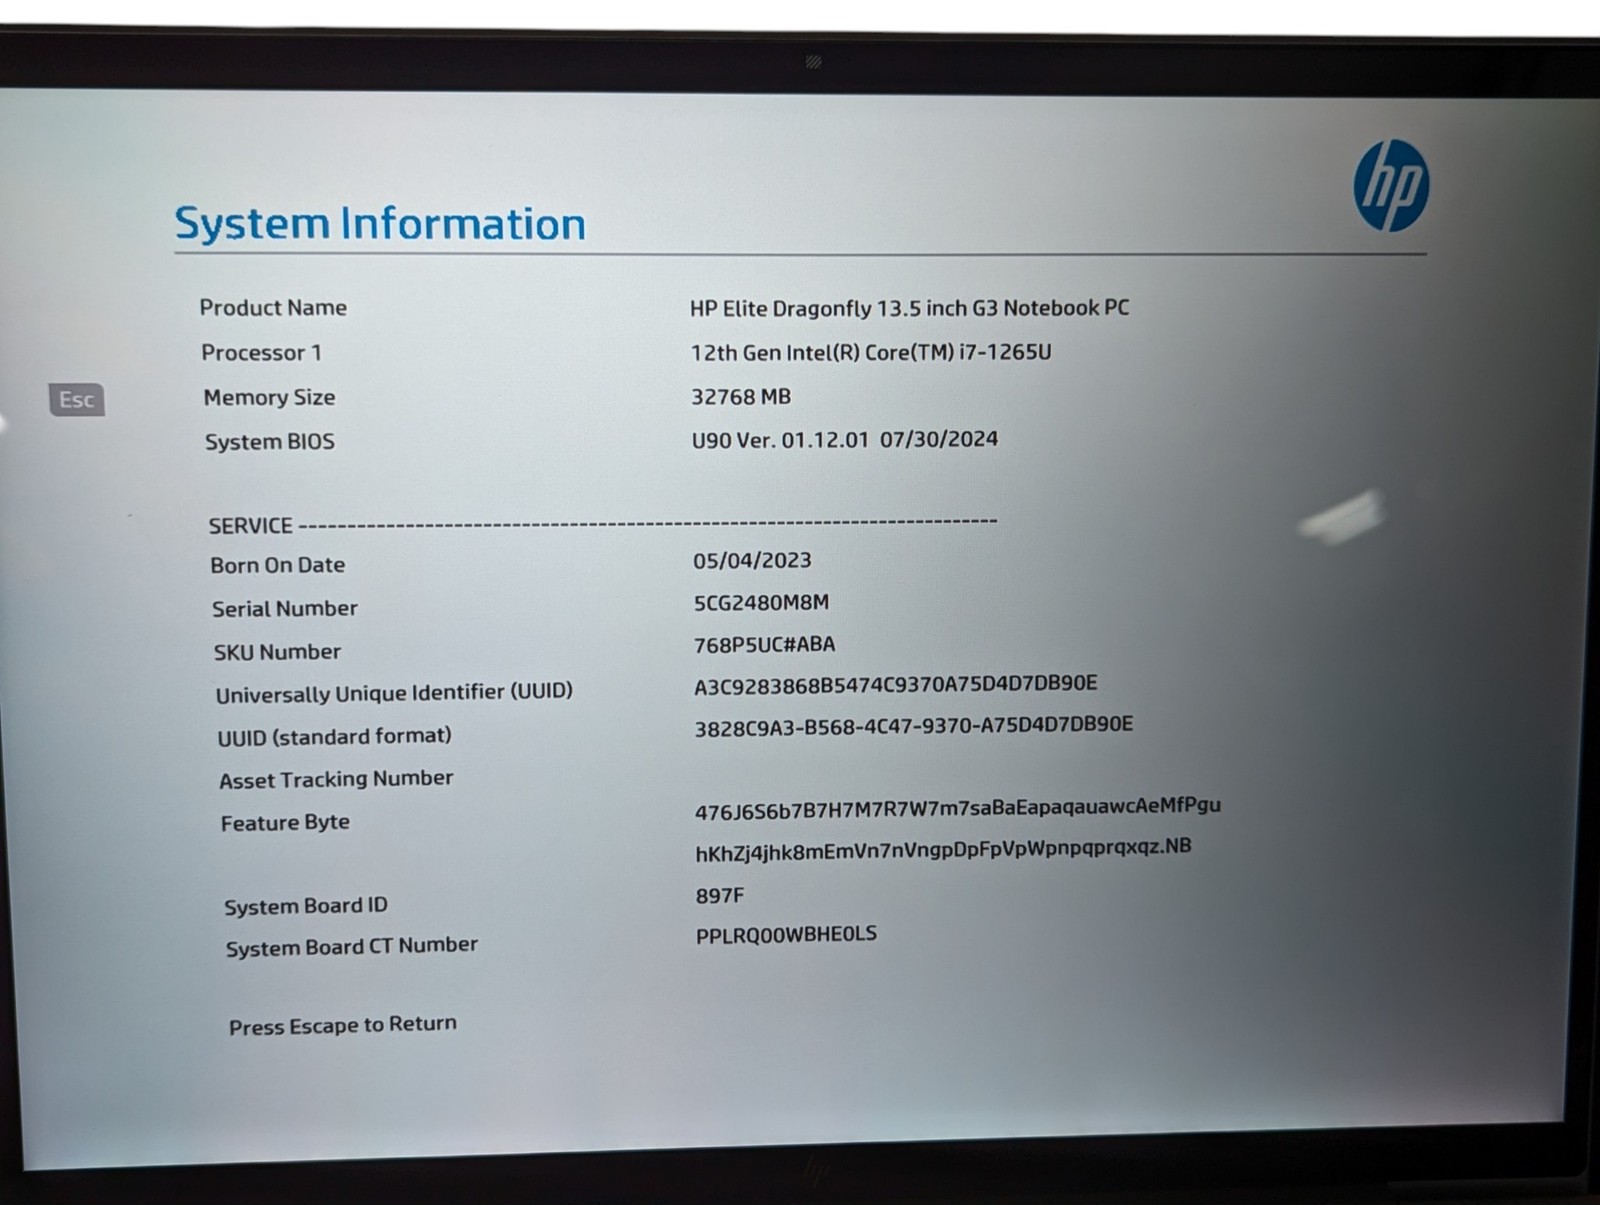Select the System Board CT Number label
Screen dimensions: 1600x1205
tap(351, 947)
